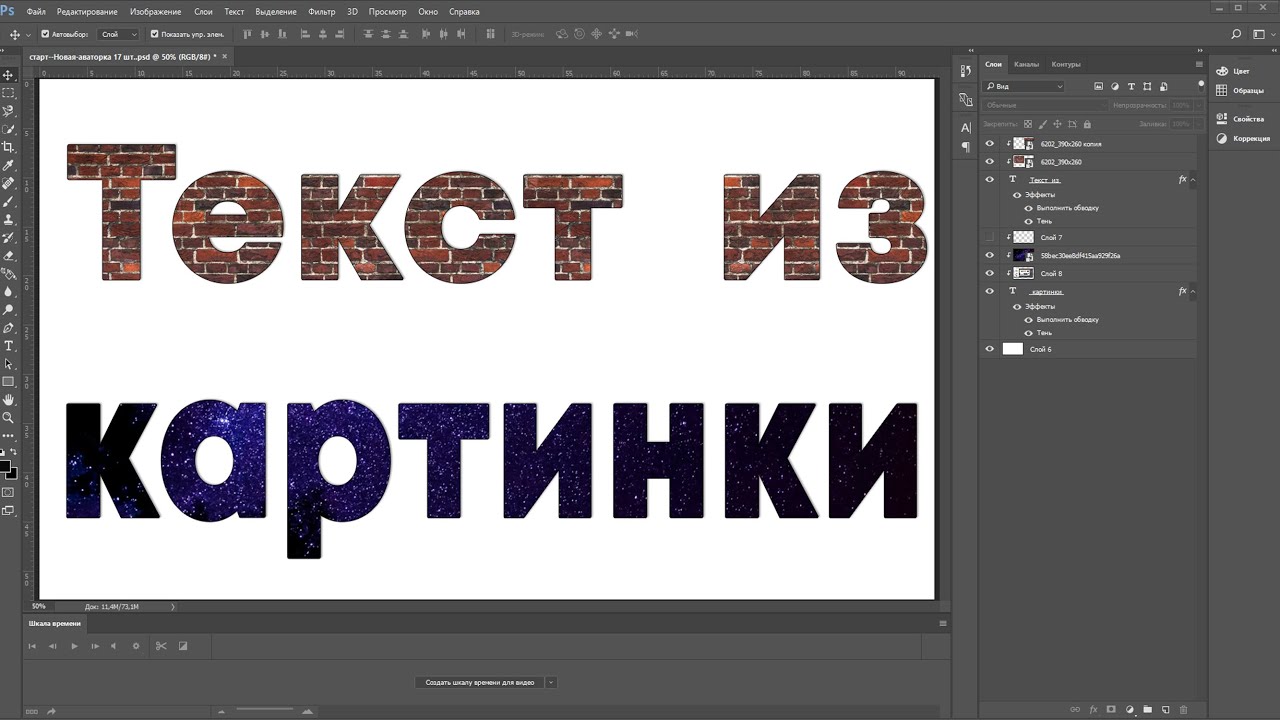Screen dimensions: 1280x720
Task: Hide the Текст из text layer
Action: click(x=990, y=180)
